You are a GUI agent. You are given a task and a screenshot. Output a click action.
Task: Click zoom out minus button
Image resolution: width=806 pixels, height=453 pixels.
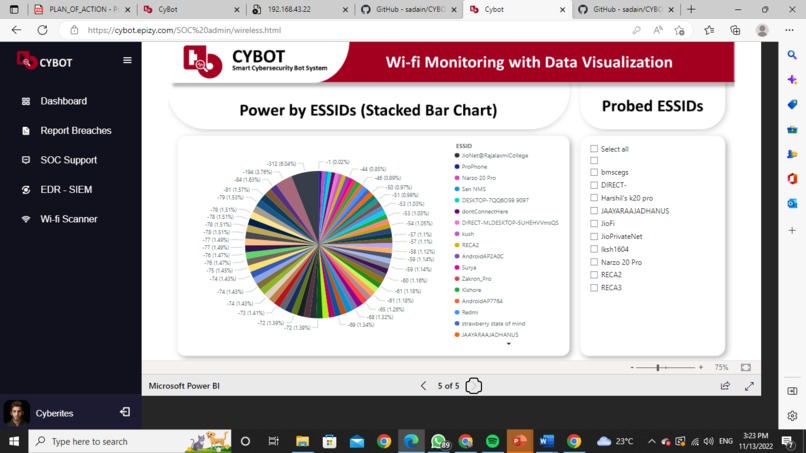pos(632,367)
